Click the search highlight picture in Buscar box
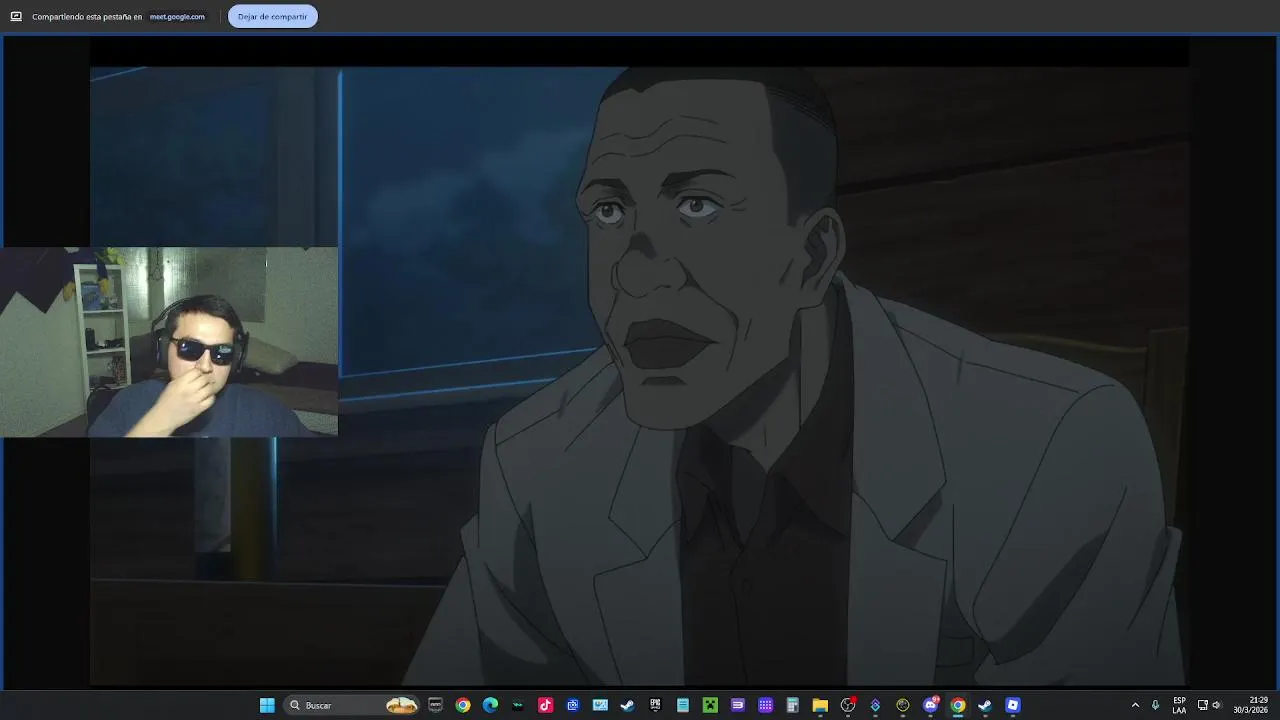Image resolution: width=1280 pixels, height=720 pixels. (401, 705)
